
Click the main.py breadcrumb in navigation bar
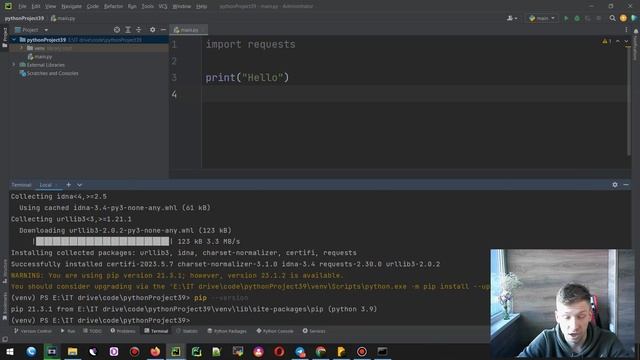(x=63, y=18)
